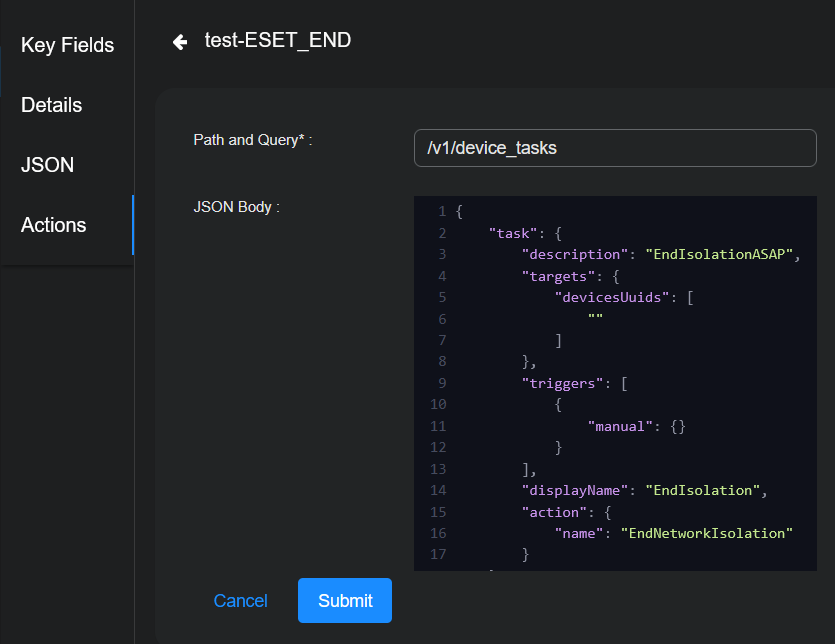This screenshot has height=644, width=835.
Task: Click the "EndNetworkIsolation" action name value
Action: pyautogui.click(x=706, y=533)
